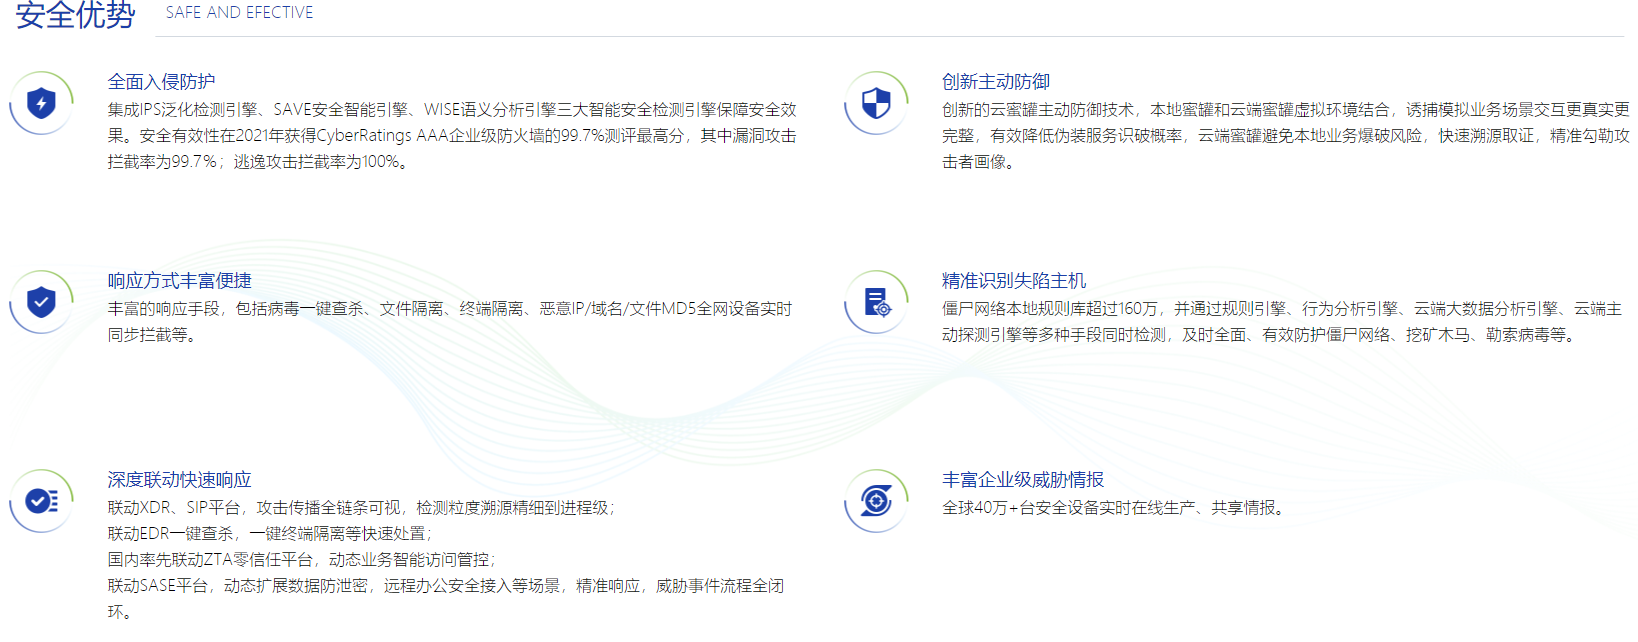Click the document scan icon for 精准识别失陷主机
This screenshot has width=1638, height=642.
pos(876,302)
